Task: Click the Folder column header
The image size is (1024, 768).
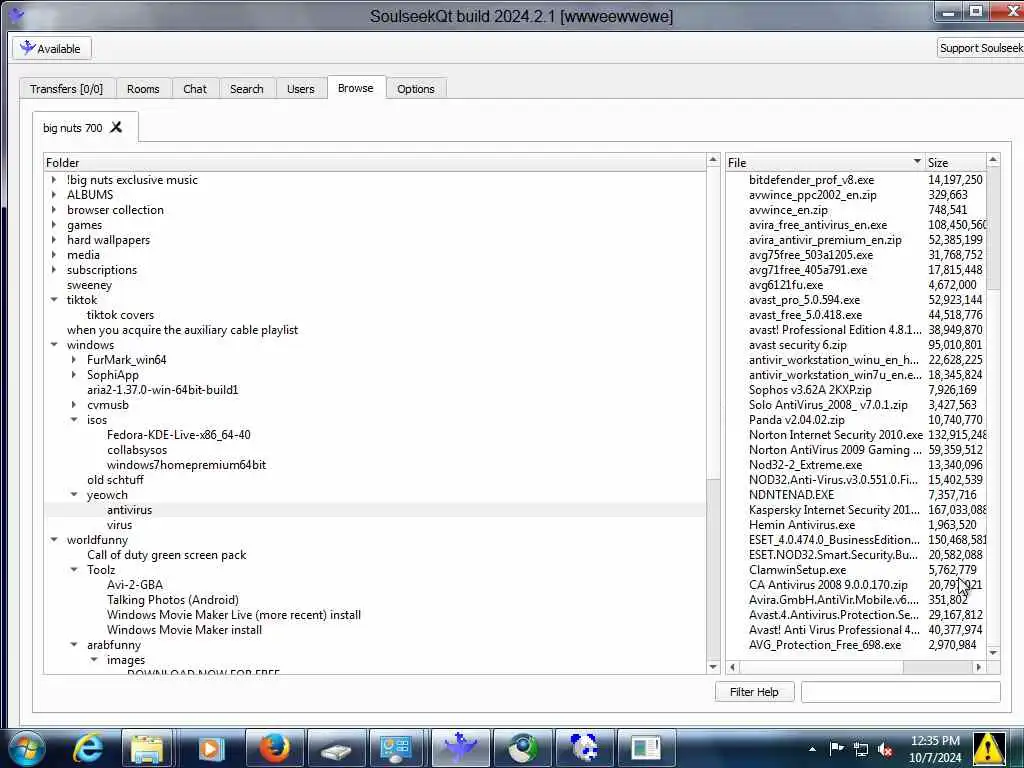Action: [374, 163]
